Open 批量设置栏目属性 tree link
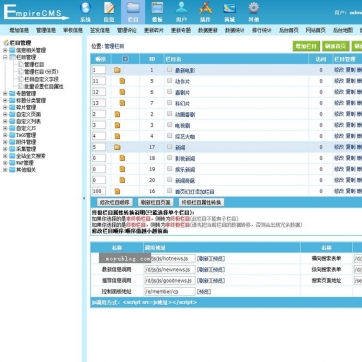 click(x=44, y=86)
